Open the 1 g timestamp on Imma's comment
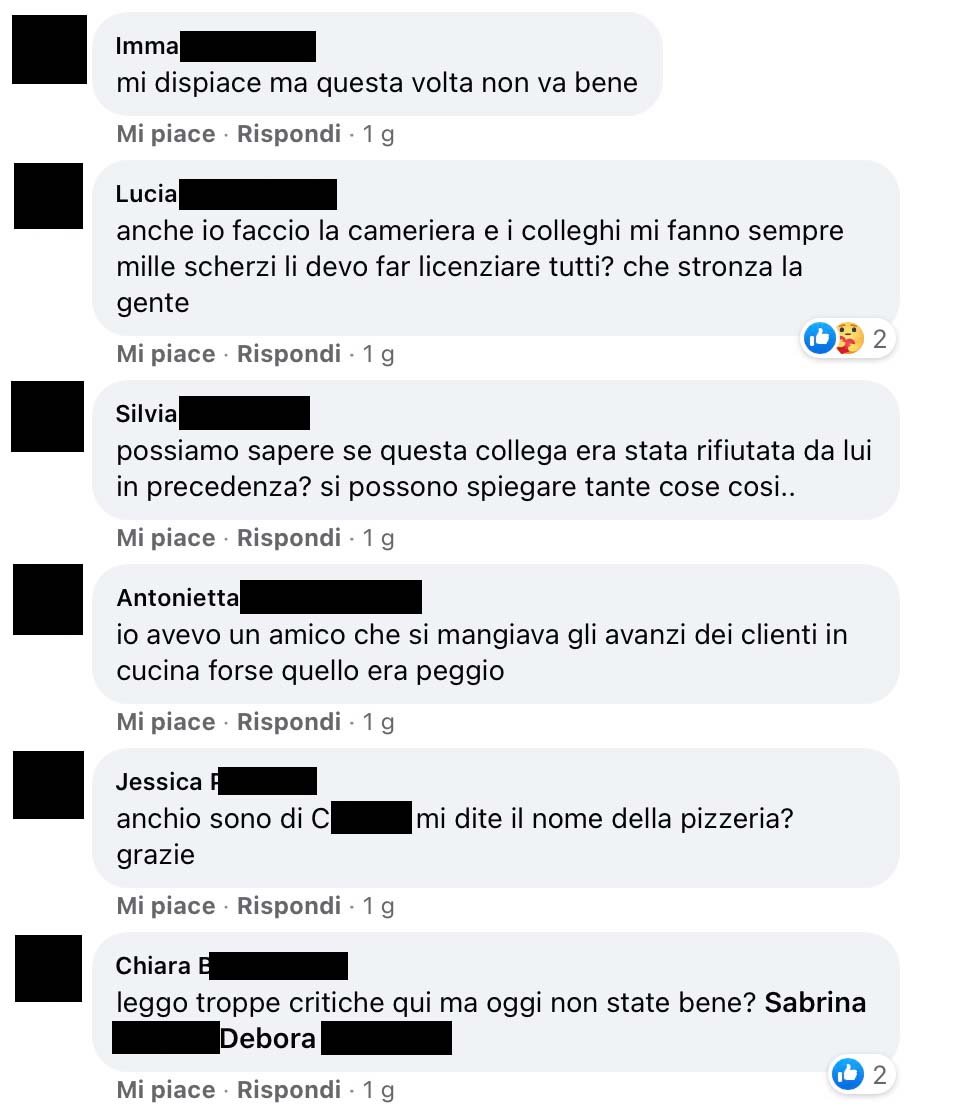The width and height of the screenshot is (974, 1114). [378, 134]
